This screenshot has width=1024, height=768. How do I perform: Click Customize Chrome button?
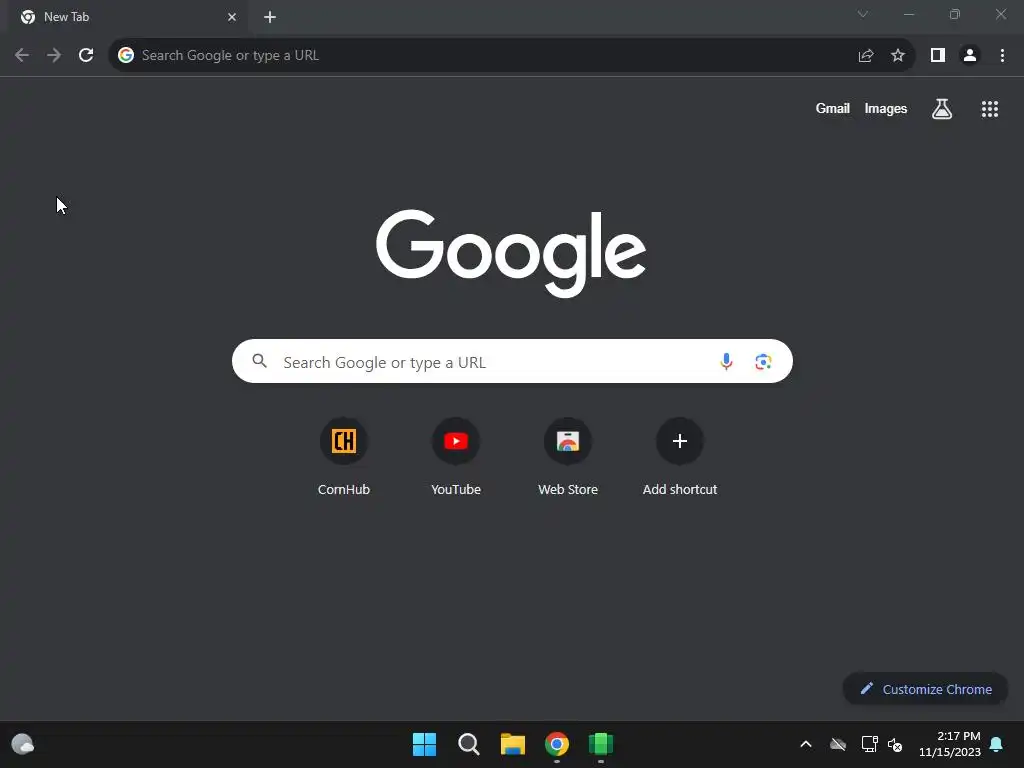tap(926, 689)
